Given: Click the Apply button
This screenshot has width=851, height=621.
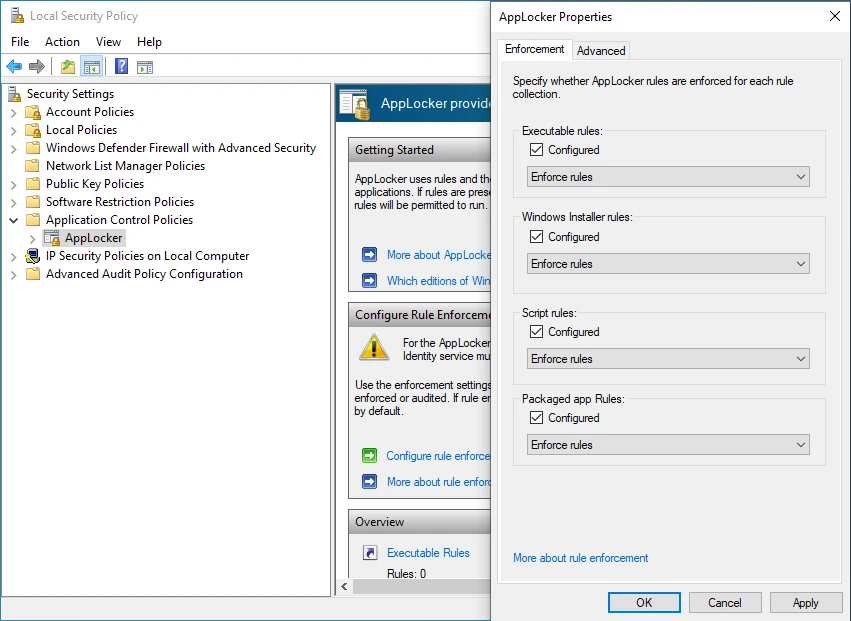Looking at the screenshot, I should [805, 603].
